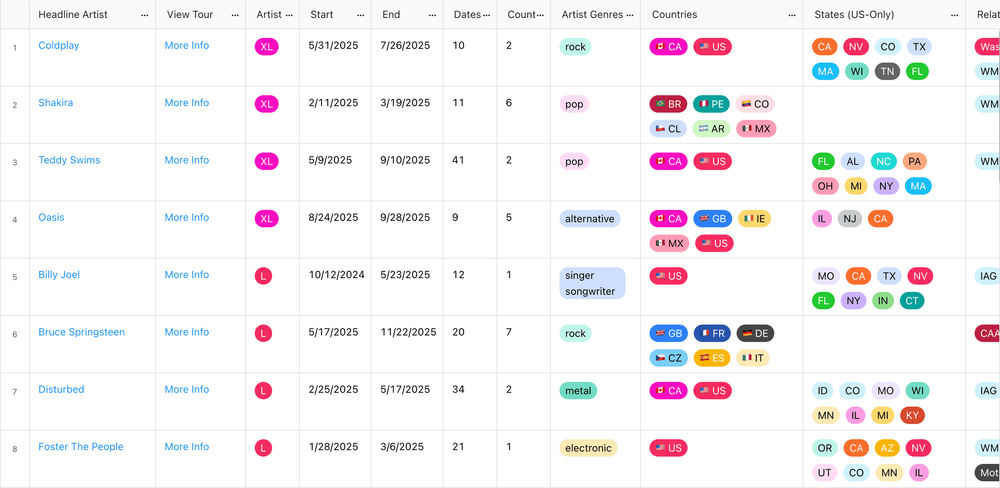Viewport: 1000px width, 488px height.
Task: Click the L size badge for Billy Joel
Action: pos(263,276)
